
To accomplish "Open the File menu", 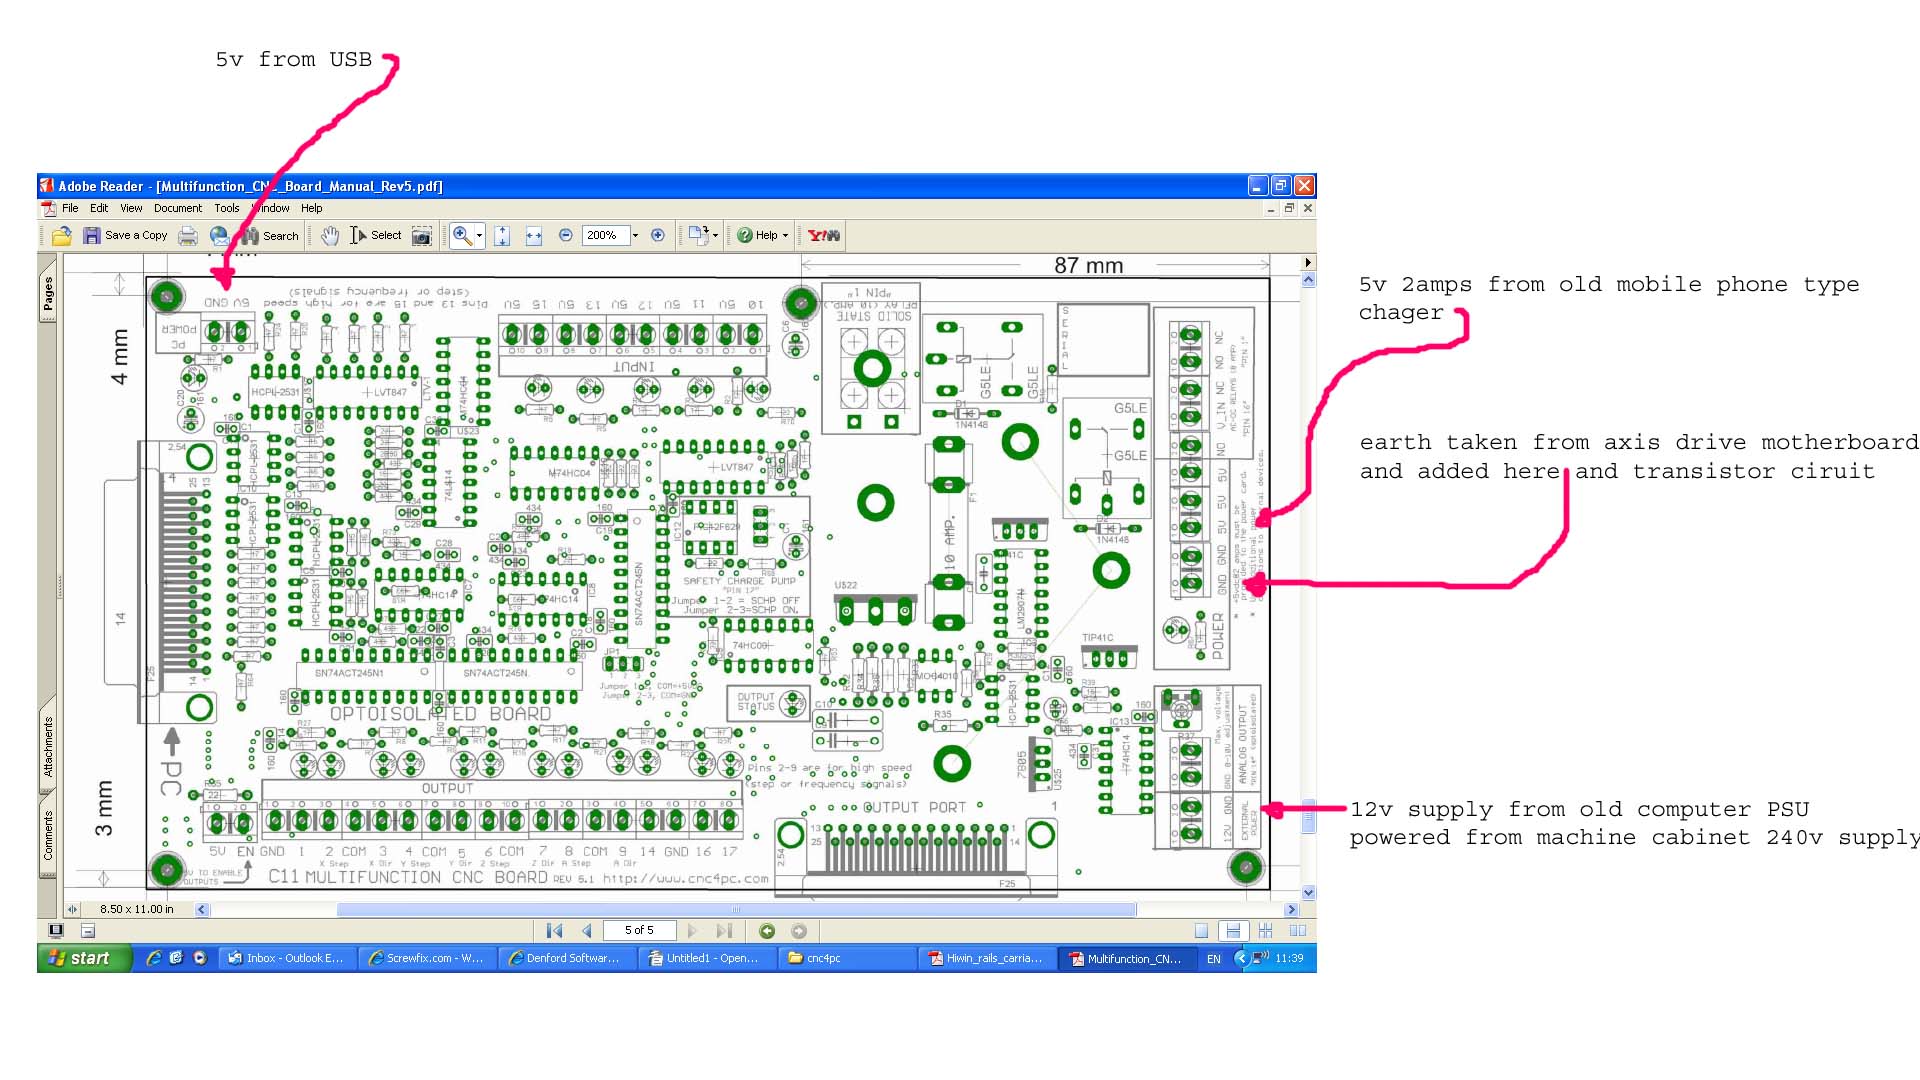I will coord(70,209).
